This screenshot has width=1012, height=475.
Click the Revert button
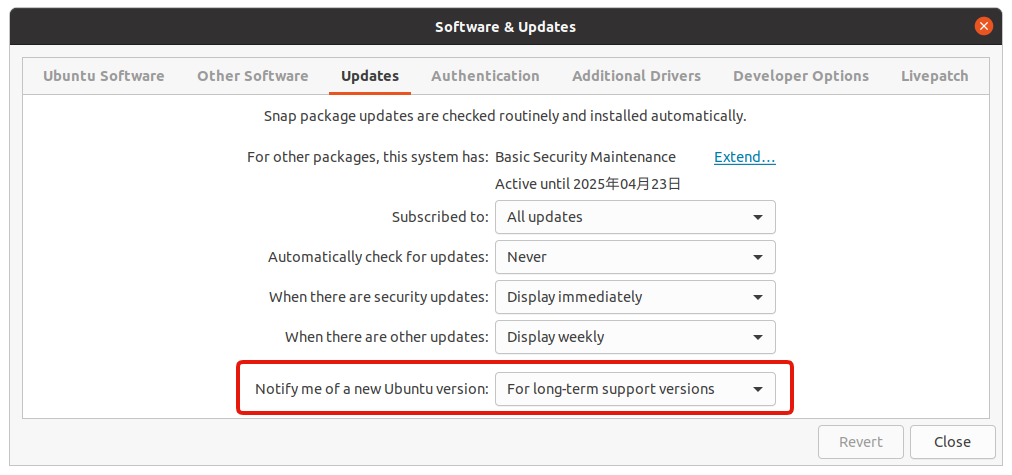860,442
